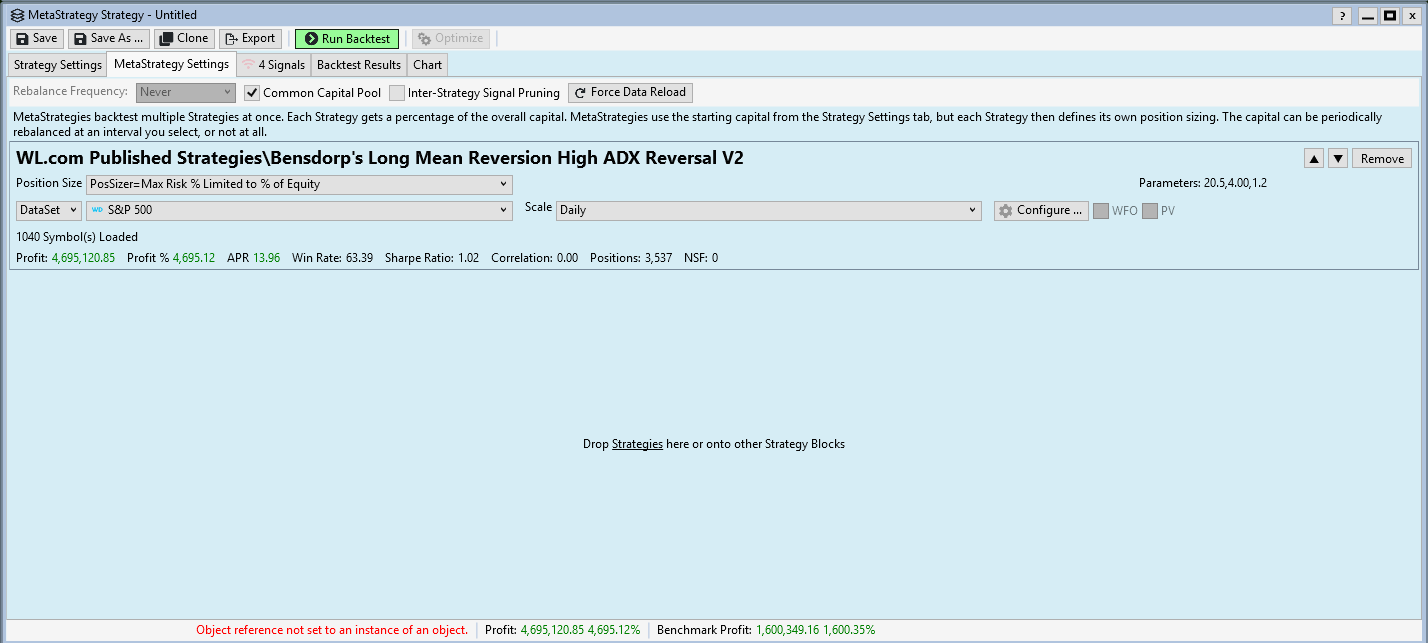Click the Strategies link in drop area
The width and height of the screenshot is (1428, 643).
[637, 444]
